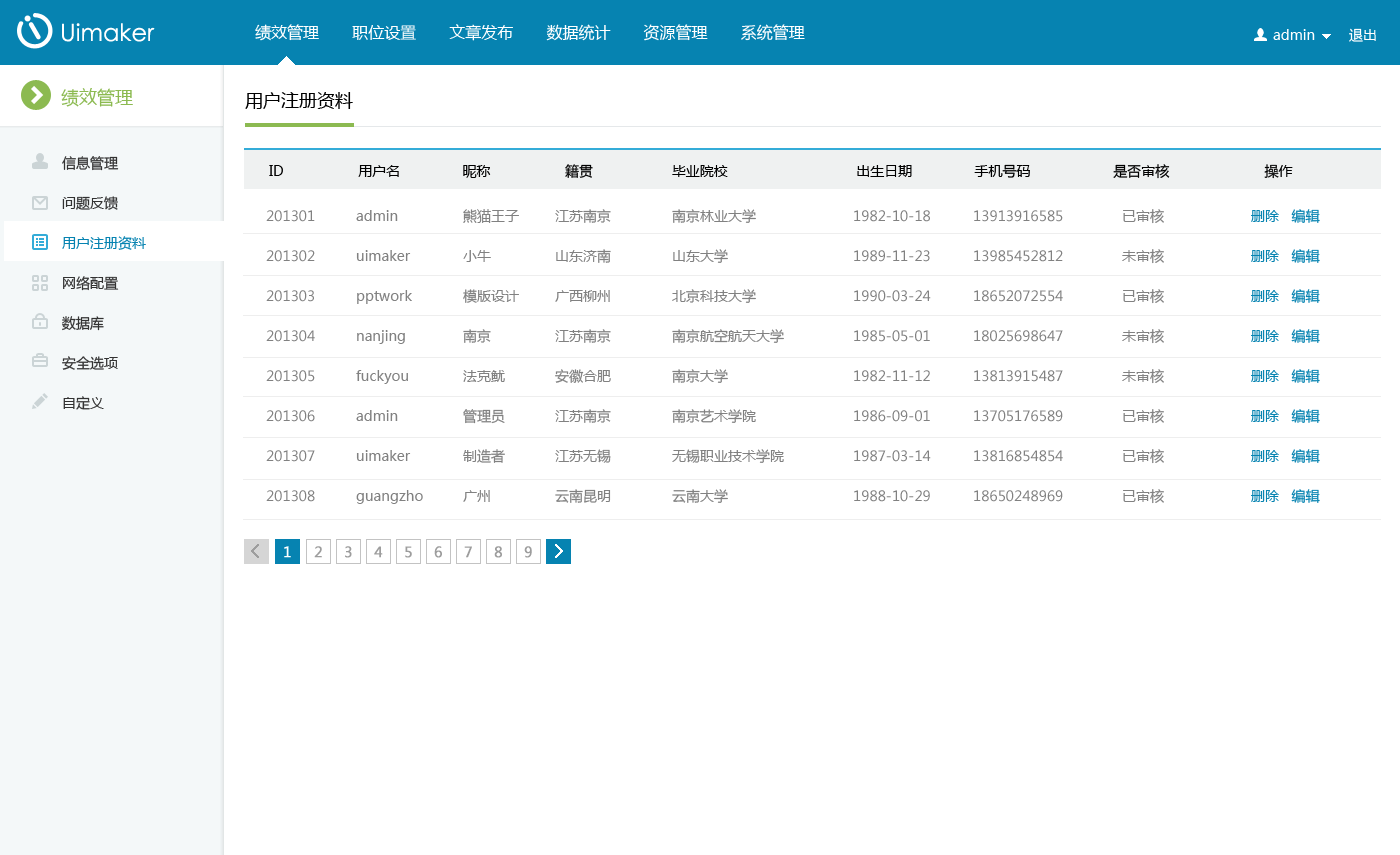Click the 毕业院校 column header
Screen dimensions: 1400x855
click(700, 171)
